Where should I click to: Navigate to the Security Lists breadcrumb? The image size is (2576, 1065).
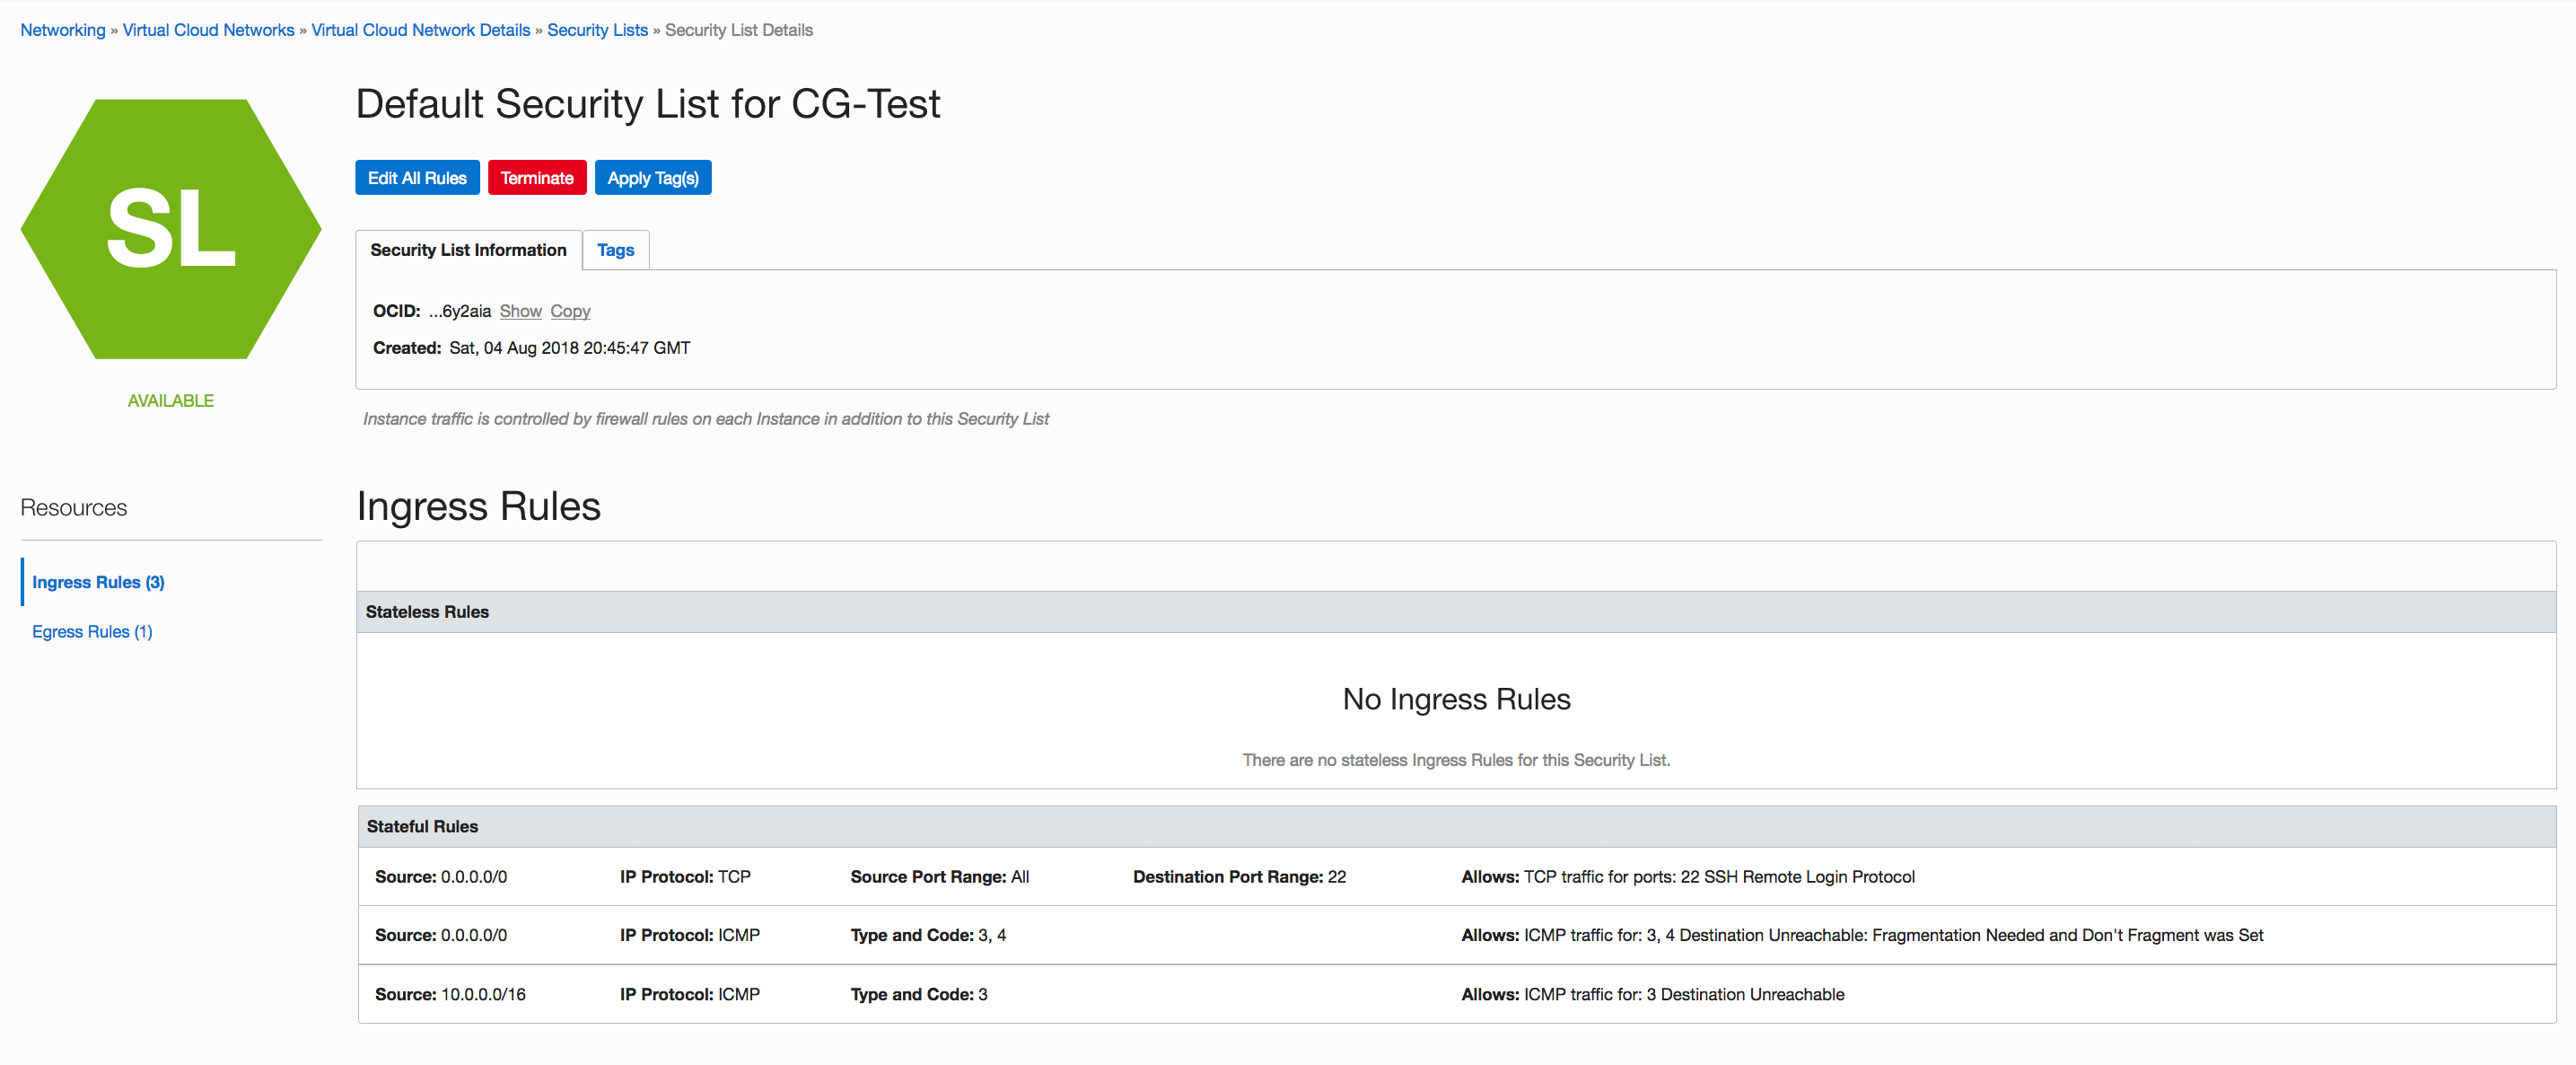597,30
